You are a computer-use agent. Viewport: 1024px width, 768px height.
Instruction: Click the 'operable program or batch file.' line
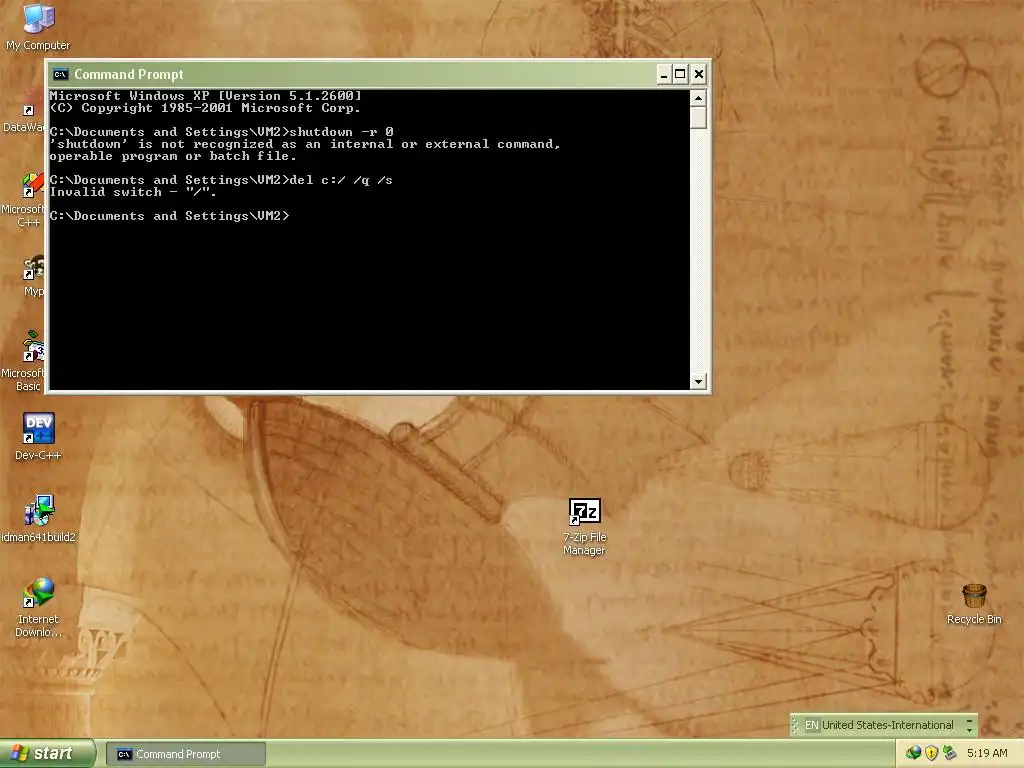[173, 156]
